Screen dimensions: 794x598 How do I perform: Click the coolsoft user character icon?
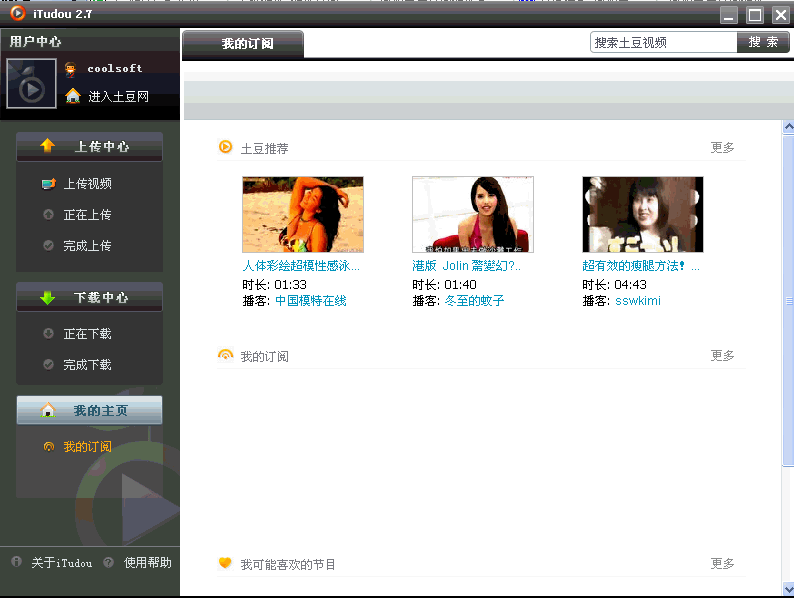pos(71,69)
